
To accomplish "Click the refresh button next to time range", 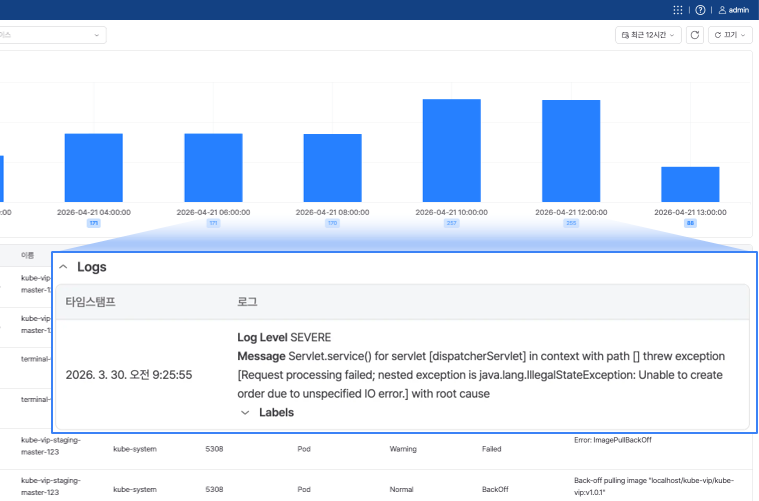I will [695, 35].
